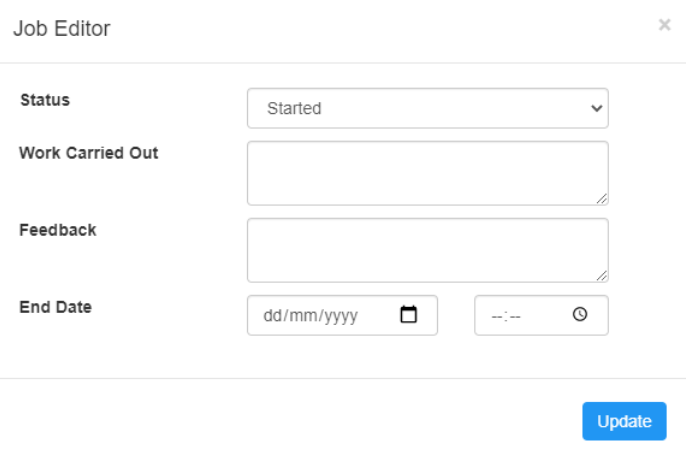Open the End Date calendar picker icon

click(x=408, y=315)
